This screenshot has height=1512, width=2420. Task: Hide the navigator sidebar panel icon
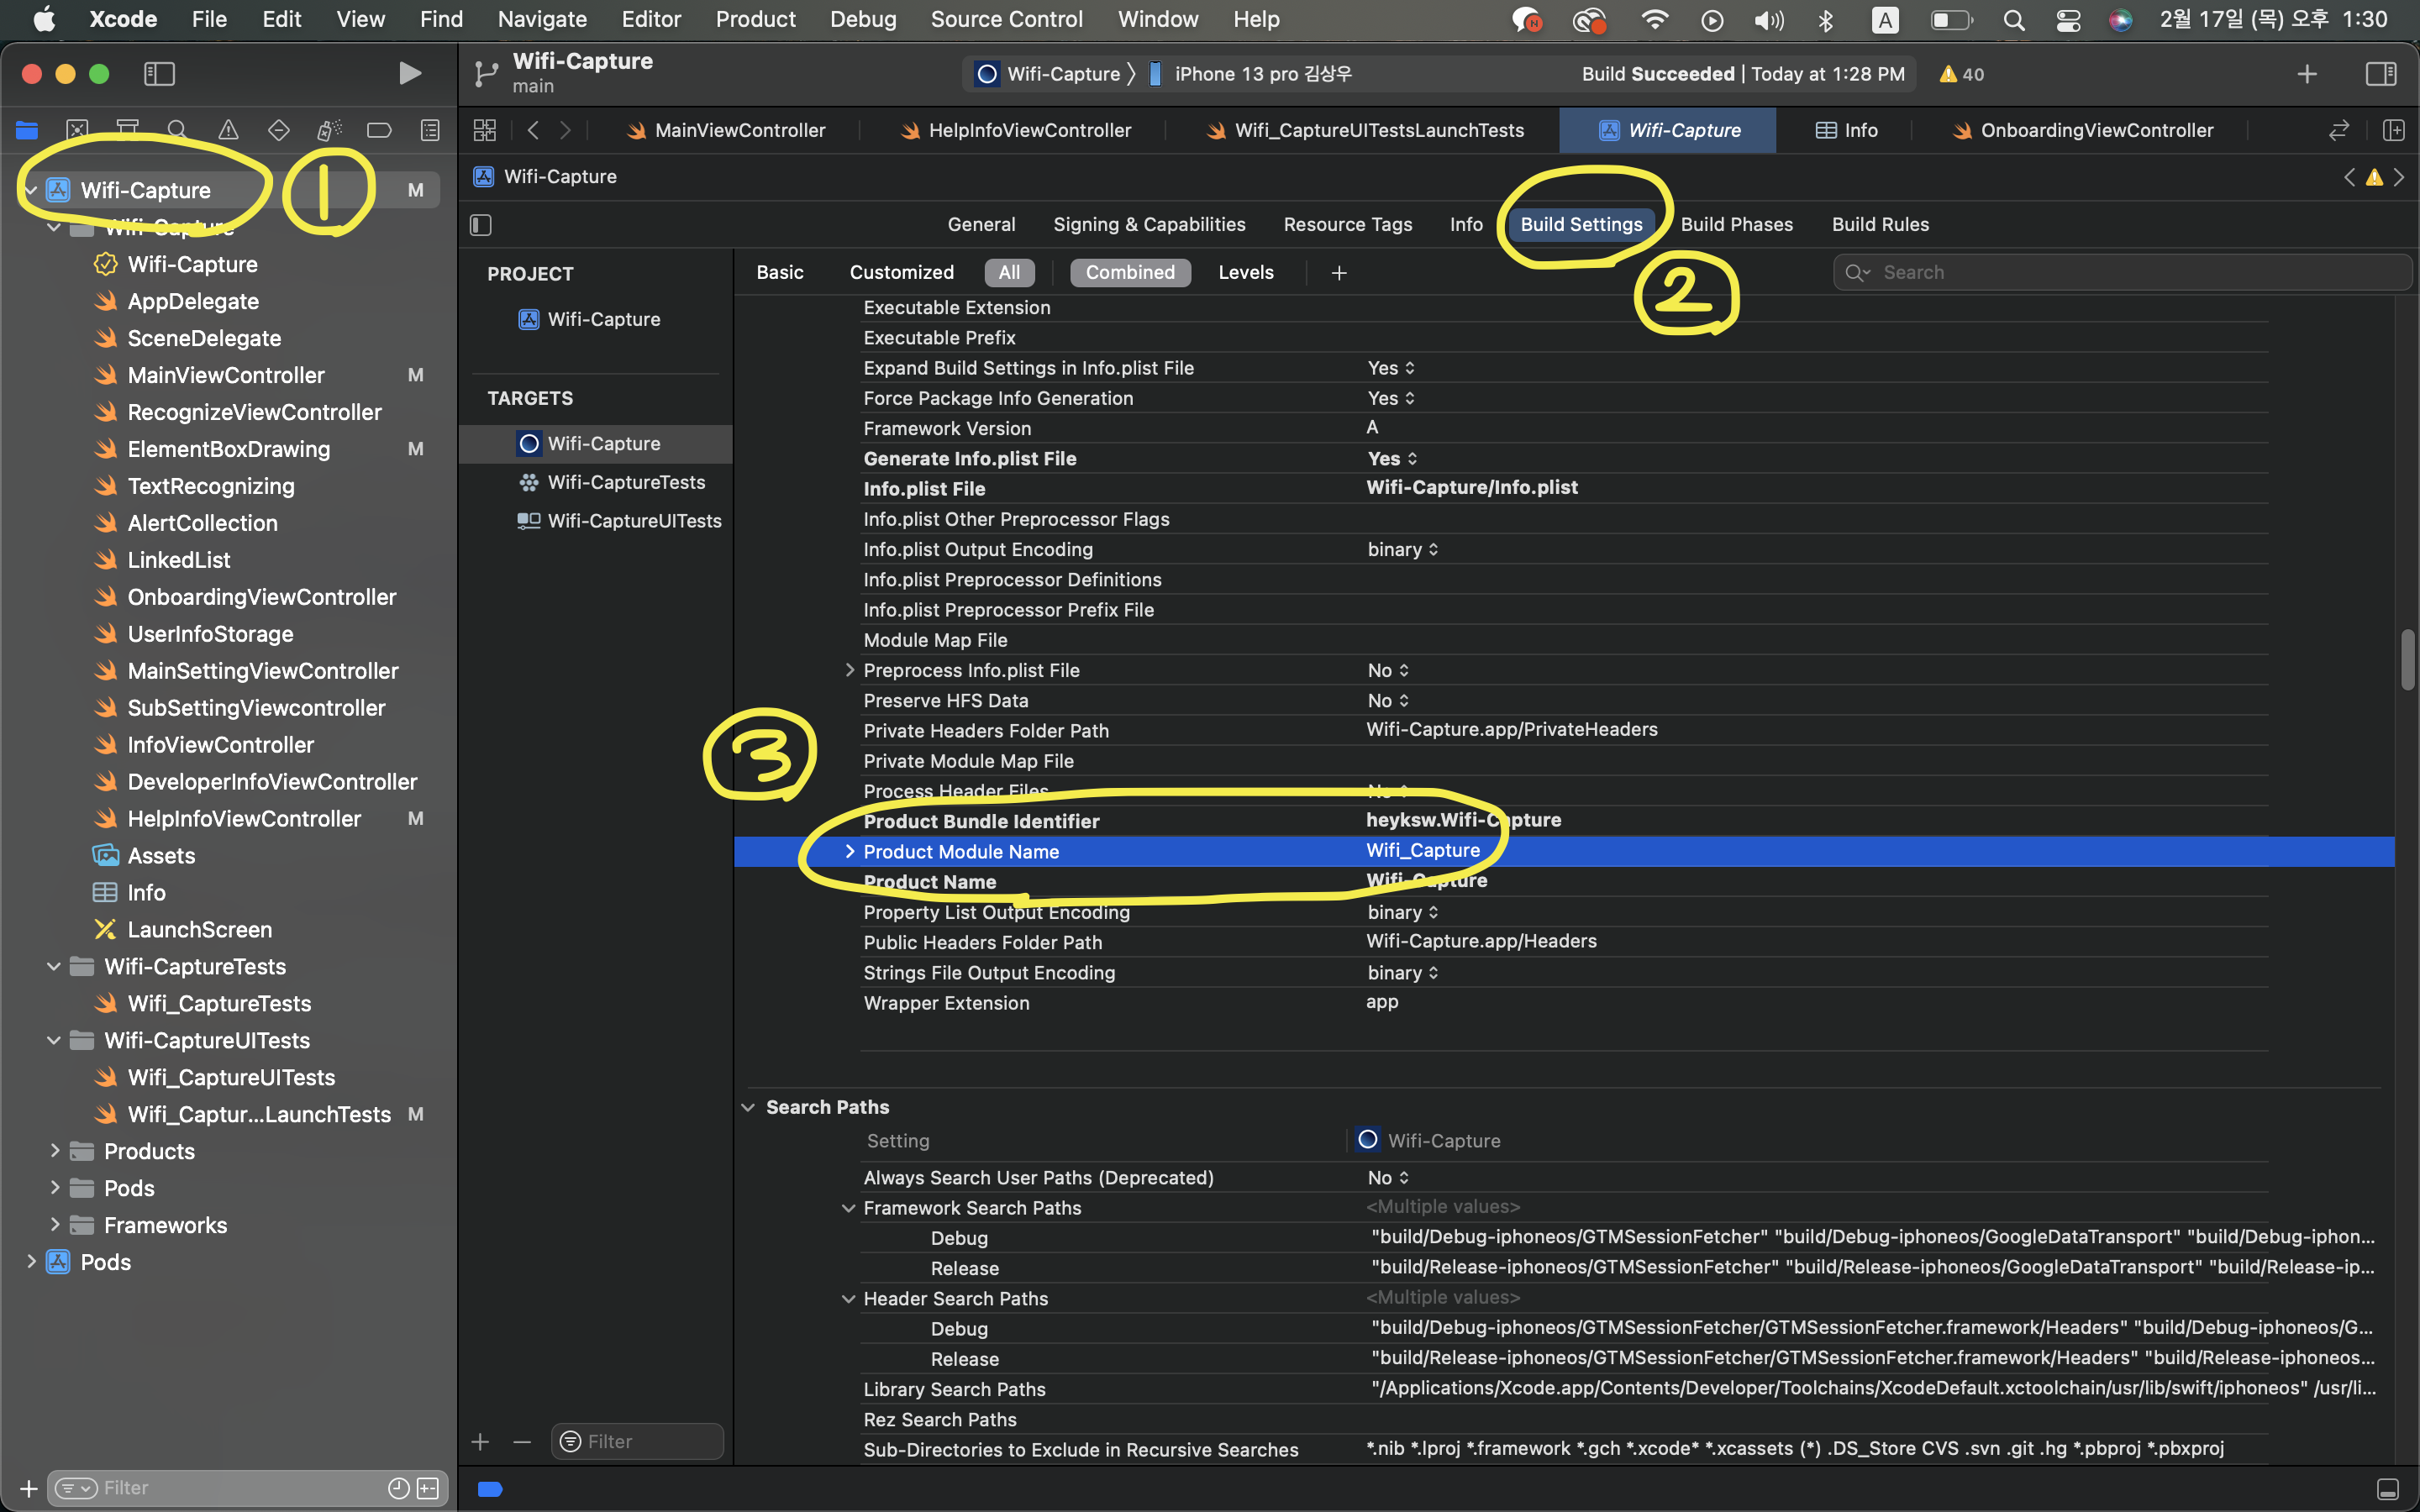(160, 74)
